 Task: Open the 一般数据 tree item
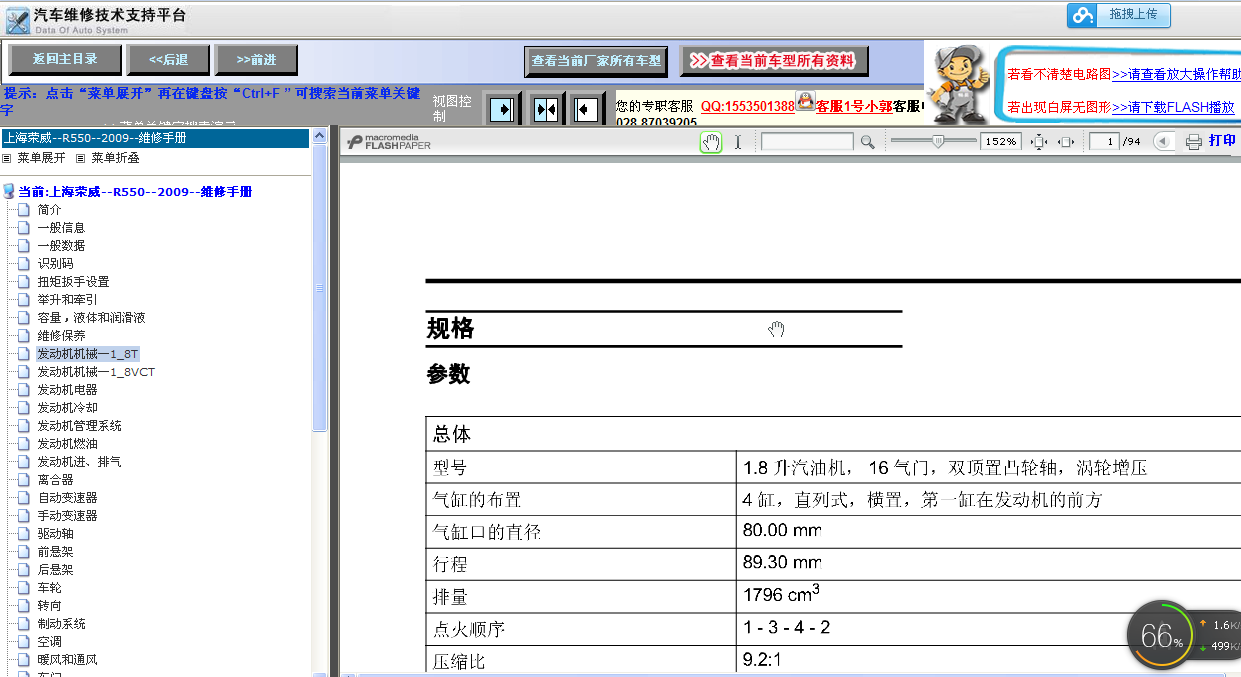[61, 246]
